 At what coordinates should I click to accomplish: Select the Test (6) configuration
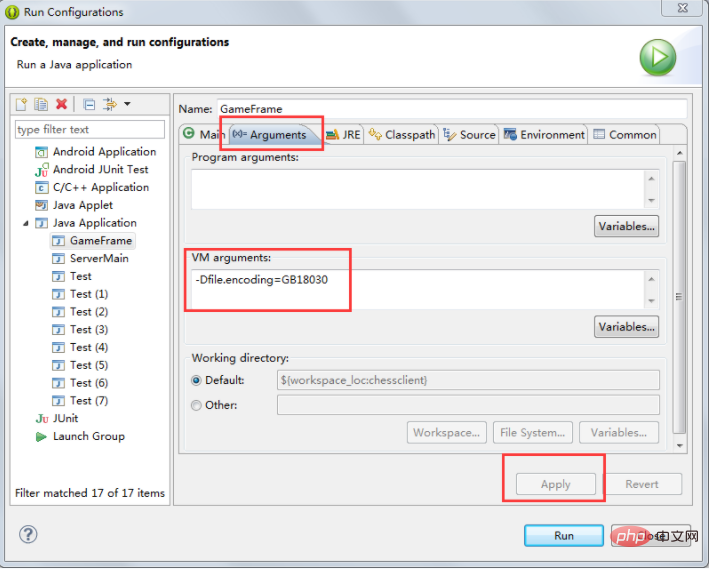[80, 384]
